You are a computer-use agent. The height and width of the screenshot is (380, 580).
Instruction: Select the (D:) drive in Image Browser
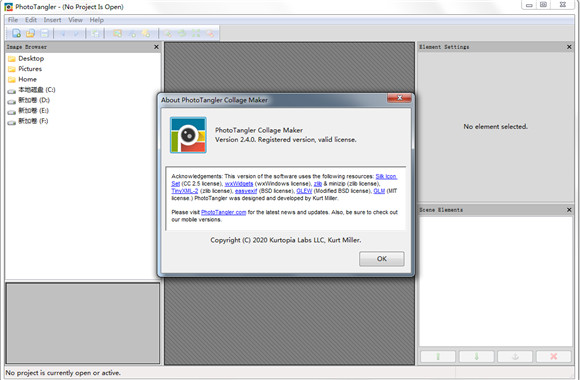point(28,100)
